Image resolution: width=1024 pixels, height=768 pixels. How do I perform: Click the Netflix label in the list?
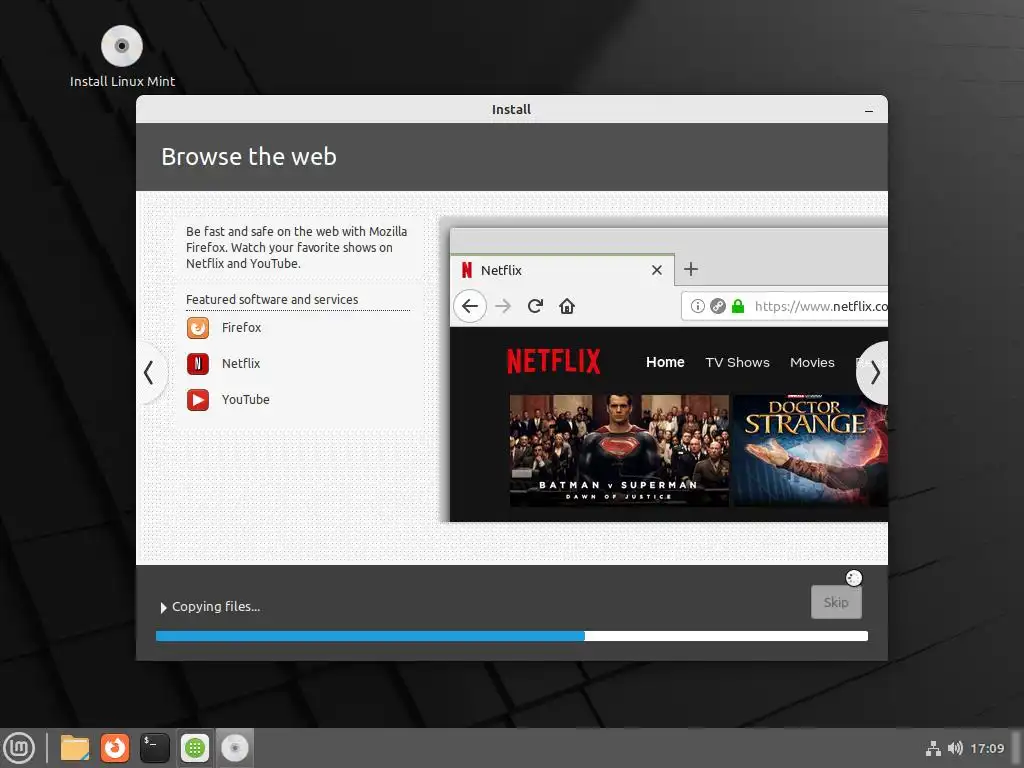(x=240, y=363)
